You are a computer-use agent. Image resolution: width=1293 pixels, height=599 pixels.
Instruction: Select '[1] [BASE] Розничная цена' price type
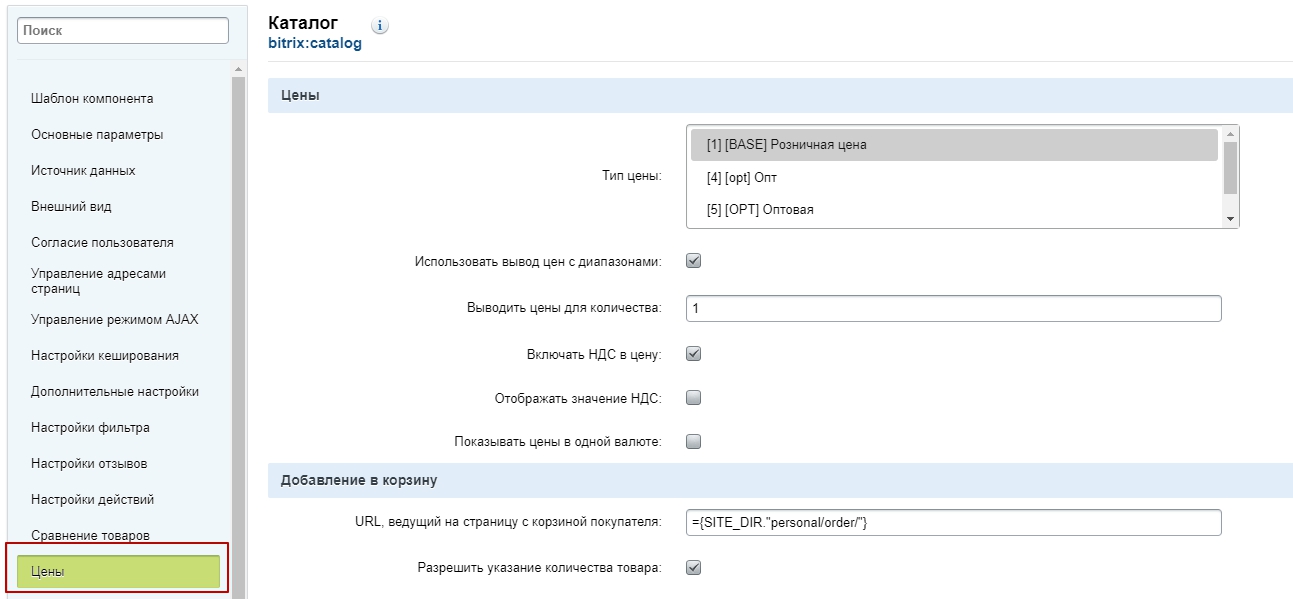coord(954,144)
